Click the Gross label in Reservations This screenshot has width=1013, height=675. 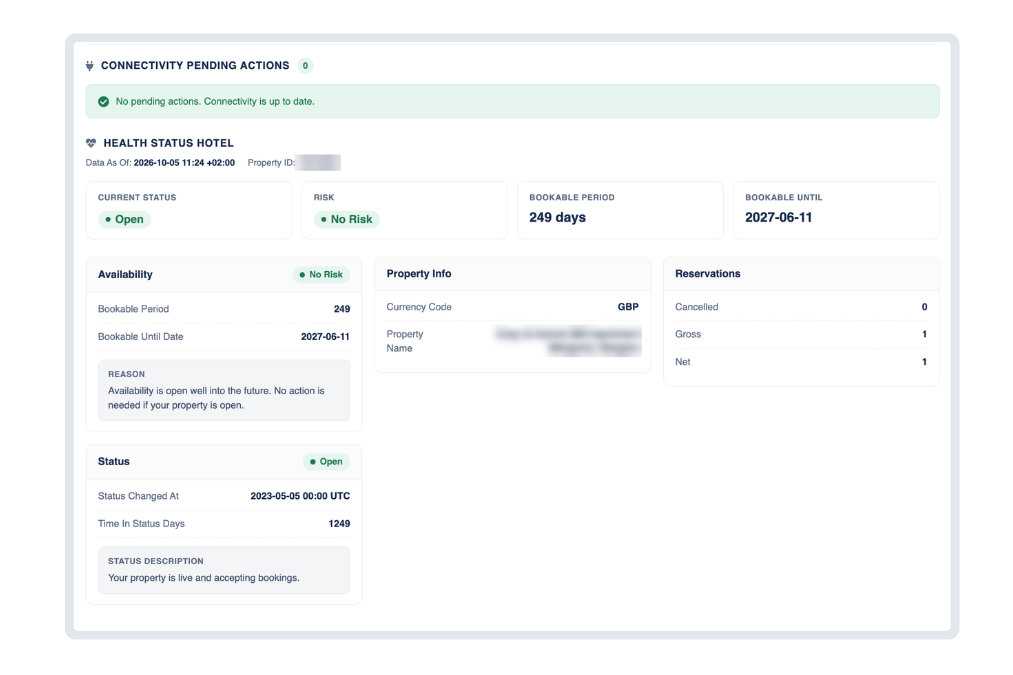pyautogui.click(x=688, y=334)
